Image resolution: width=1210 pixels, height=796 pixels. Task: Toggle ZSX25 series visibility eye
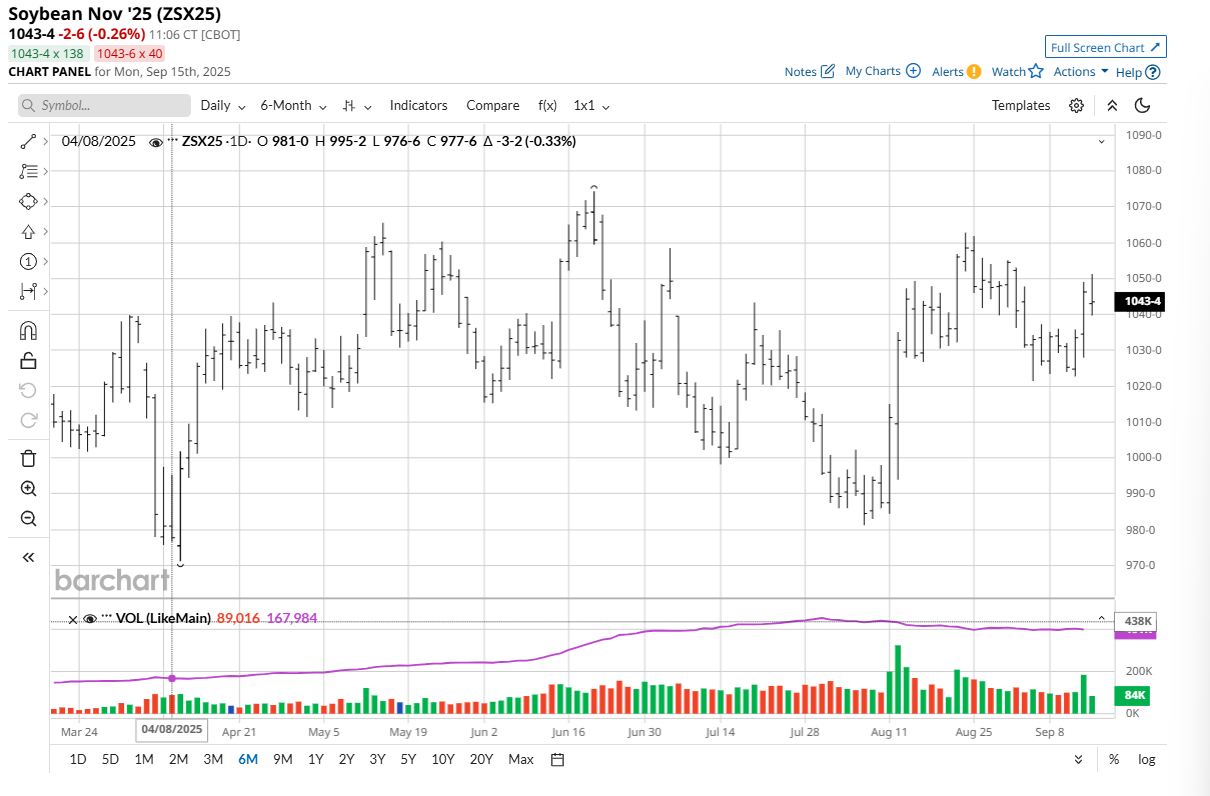coord(156,142)
